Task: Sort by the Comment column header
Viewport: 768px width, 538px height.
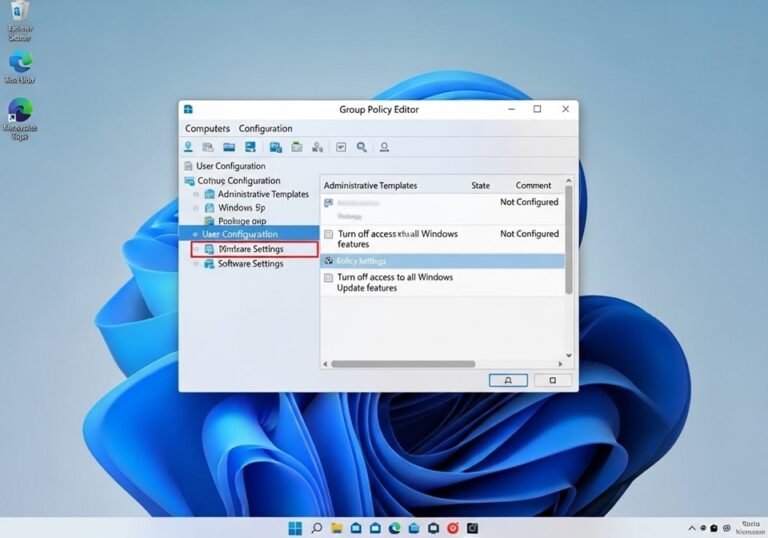Action: click(x=533, y=185)
